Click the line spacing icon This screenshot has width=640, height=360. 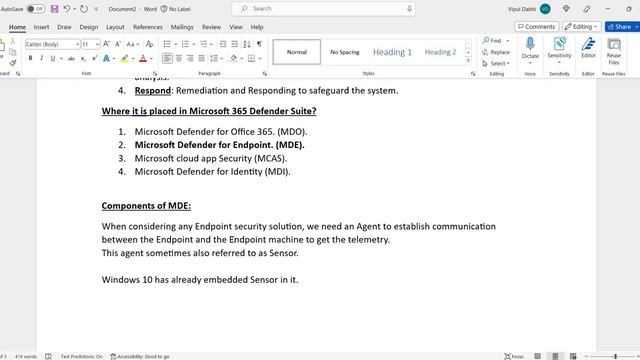(213, 58)
